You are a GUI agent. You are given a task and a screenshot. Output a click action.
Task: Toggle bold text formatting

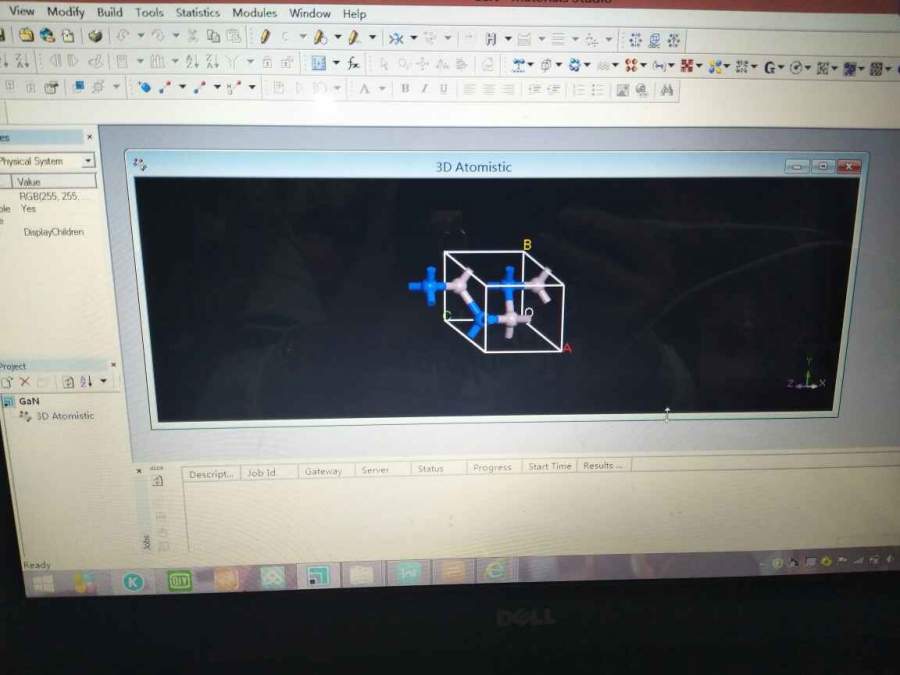click(x=405, y=88)
